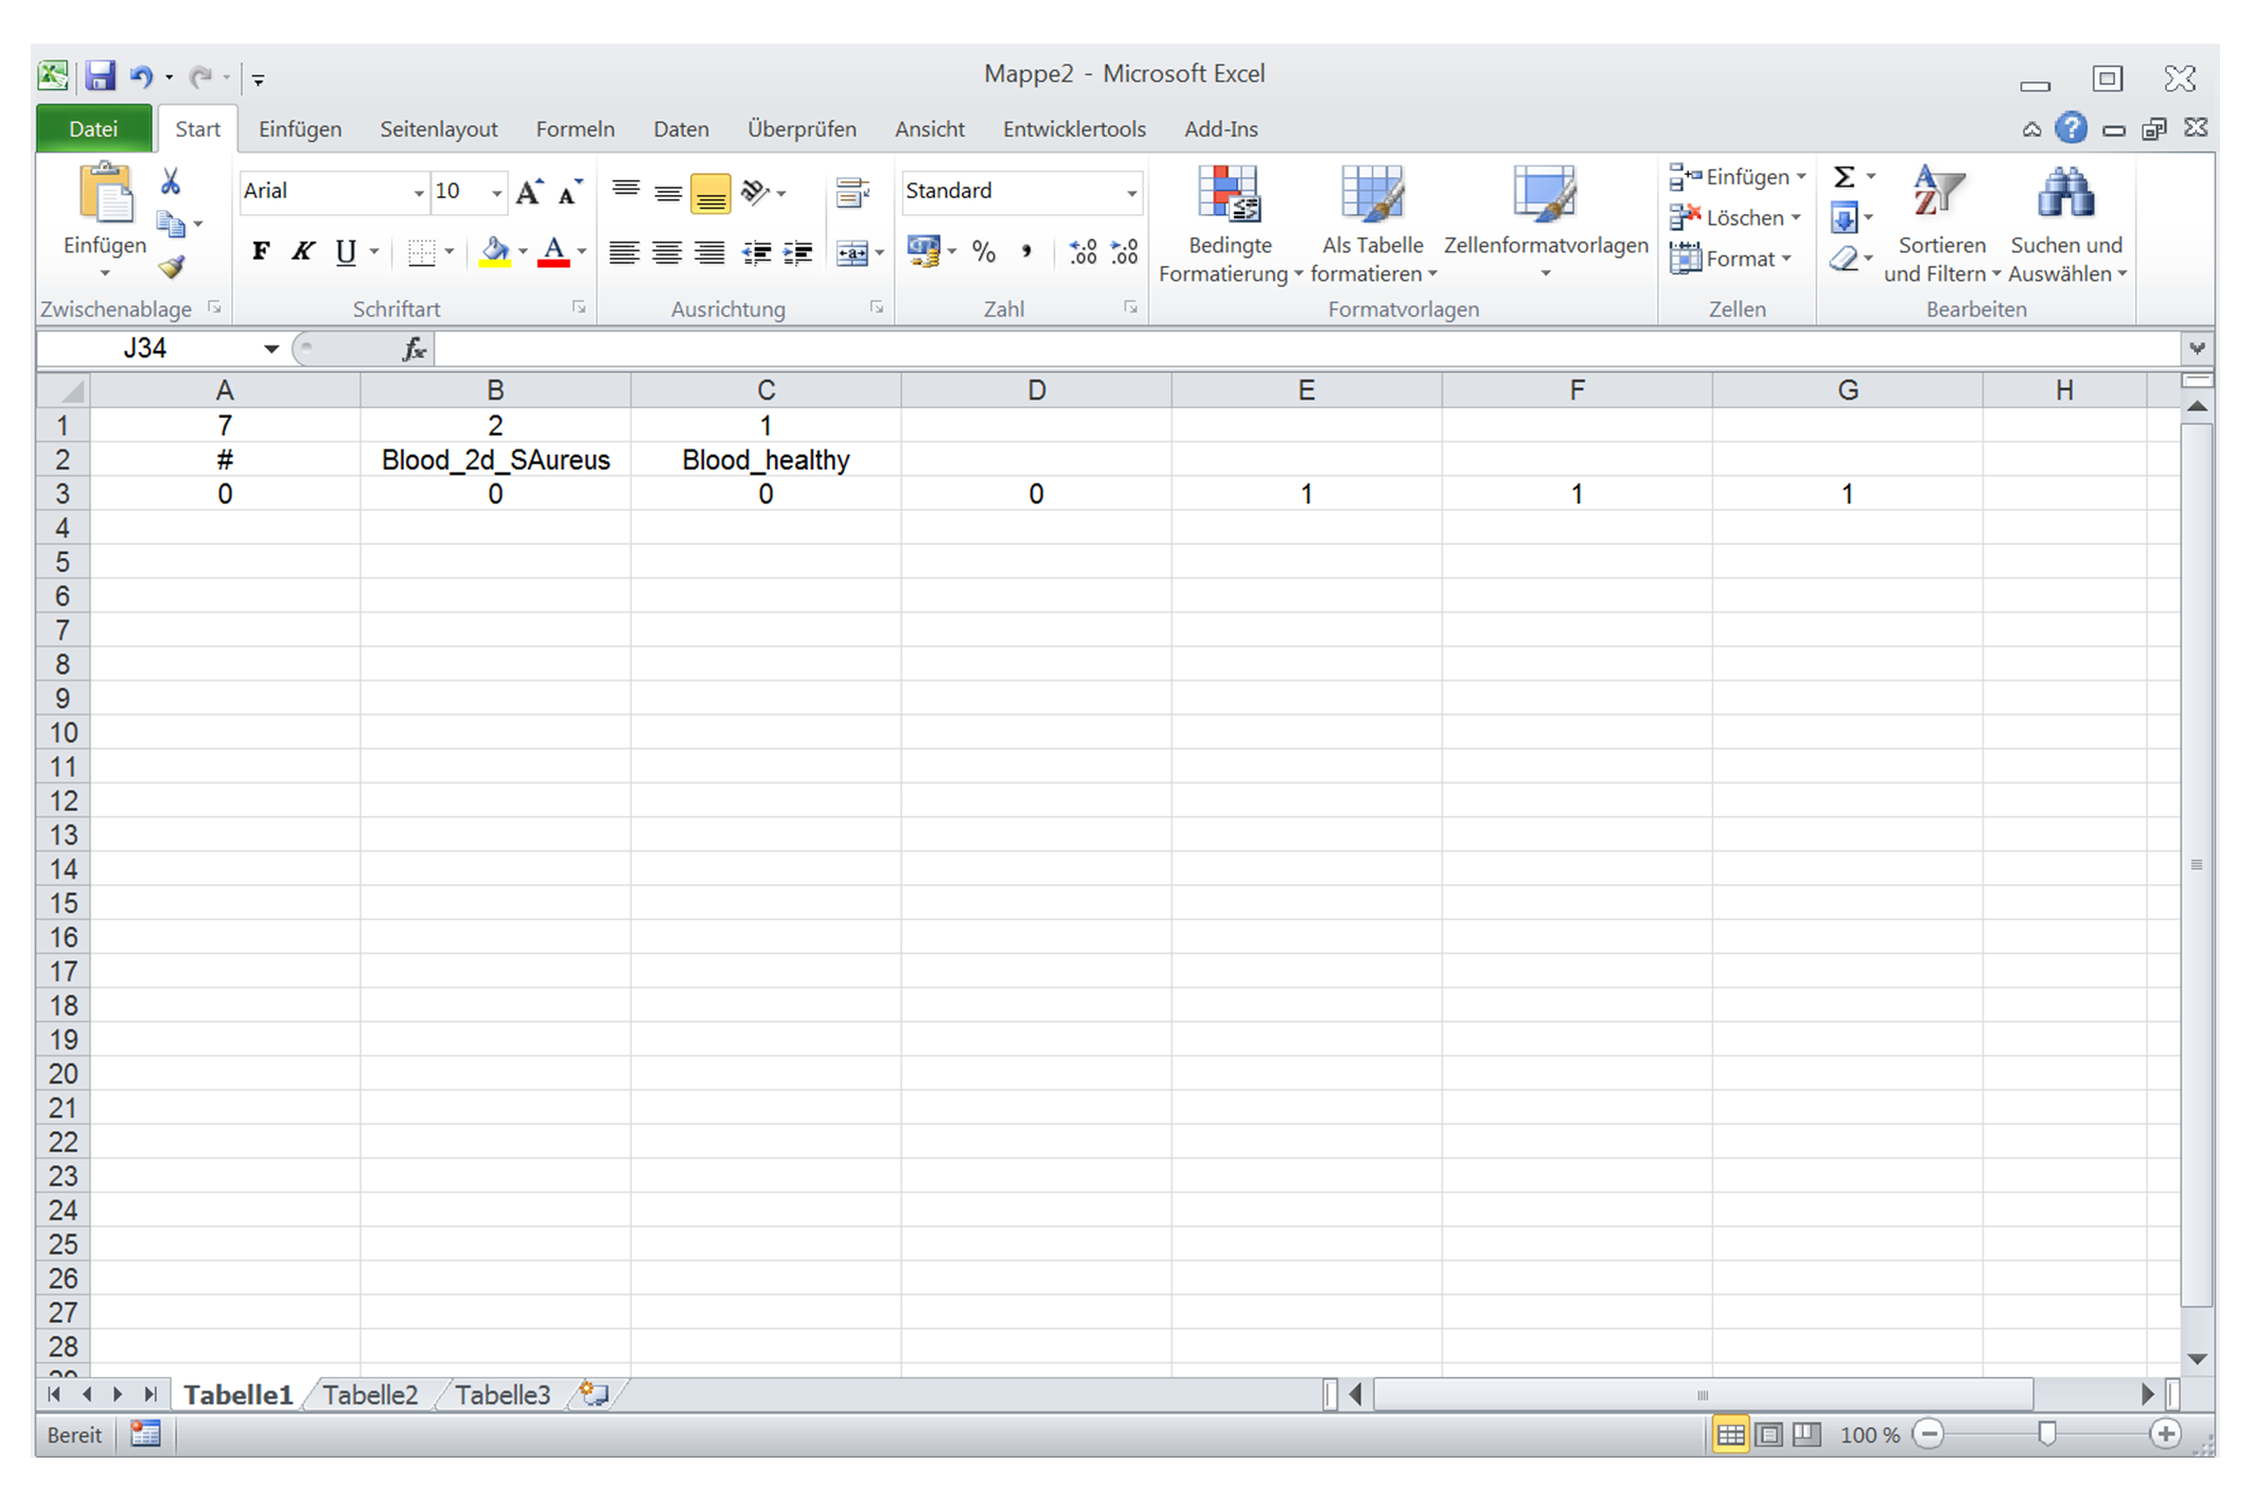Switch to the Formeln ribbon tab

pyautogui.click(x=575, y=129)
